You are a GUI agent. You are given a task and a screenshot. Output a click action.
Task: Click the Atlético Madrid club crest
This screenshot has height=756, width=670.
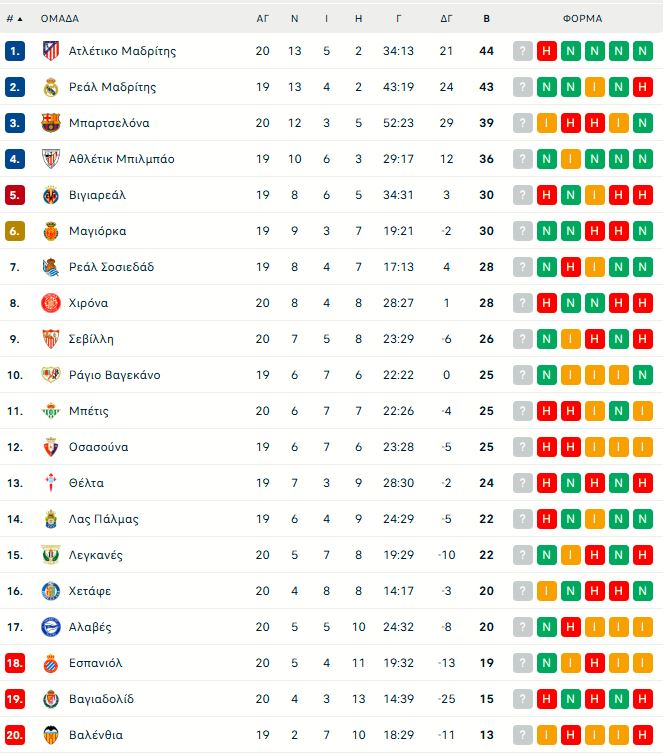pos(50,51)
